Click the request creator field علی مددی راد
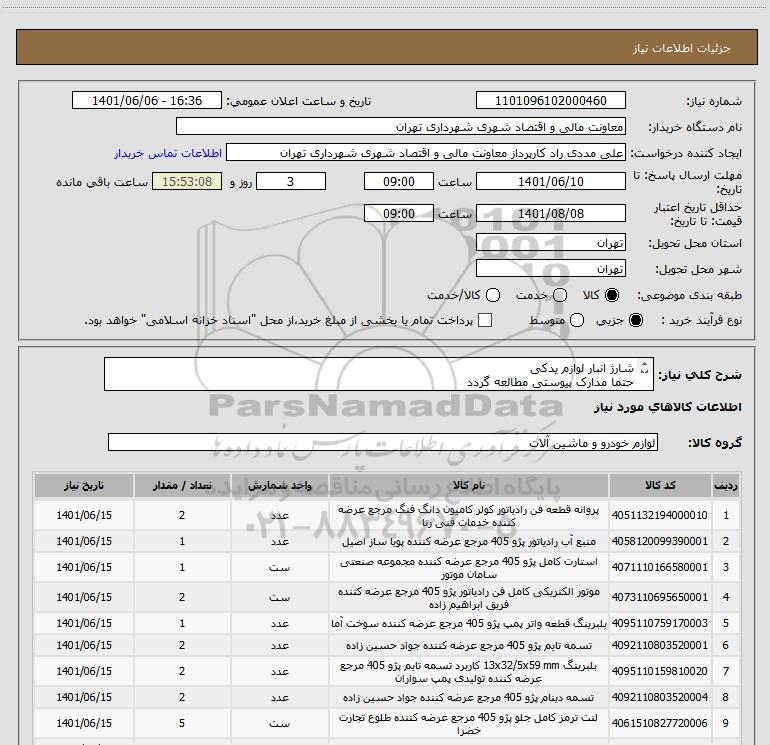Viewport: 770px width, 745px height. coord(426,153)
